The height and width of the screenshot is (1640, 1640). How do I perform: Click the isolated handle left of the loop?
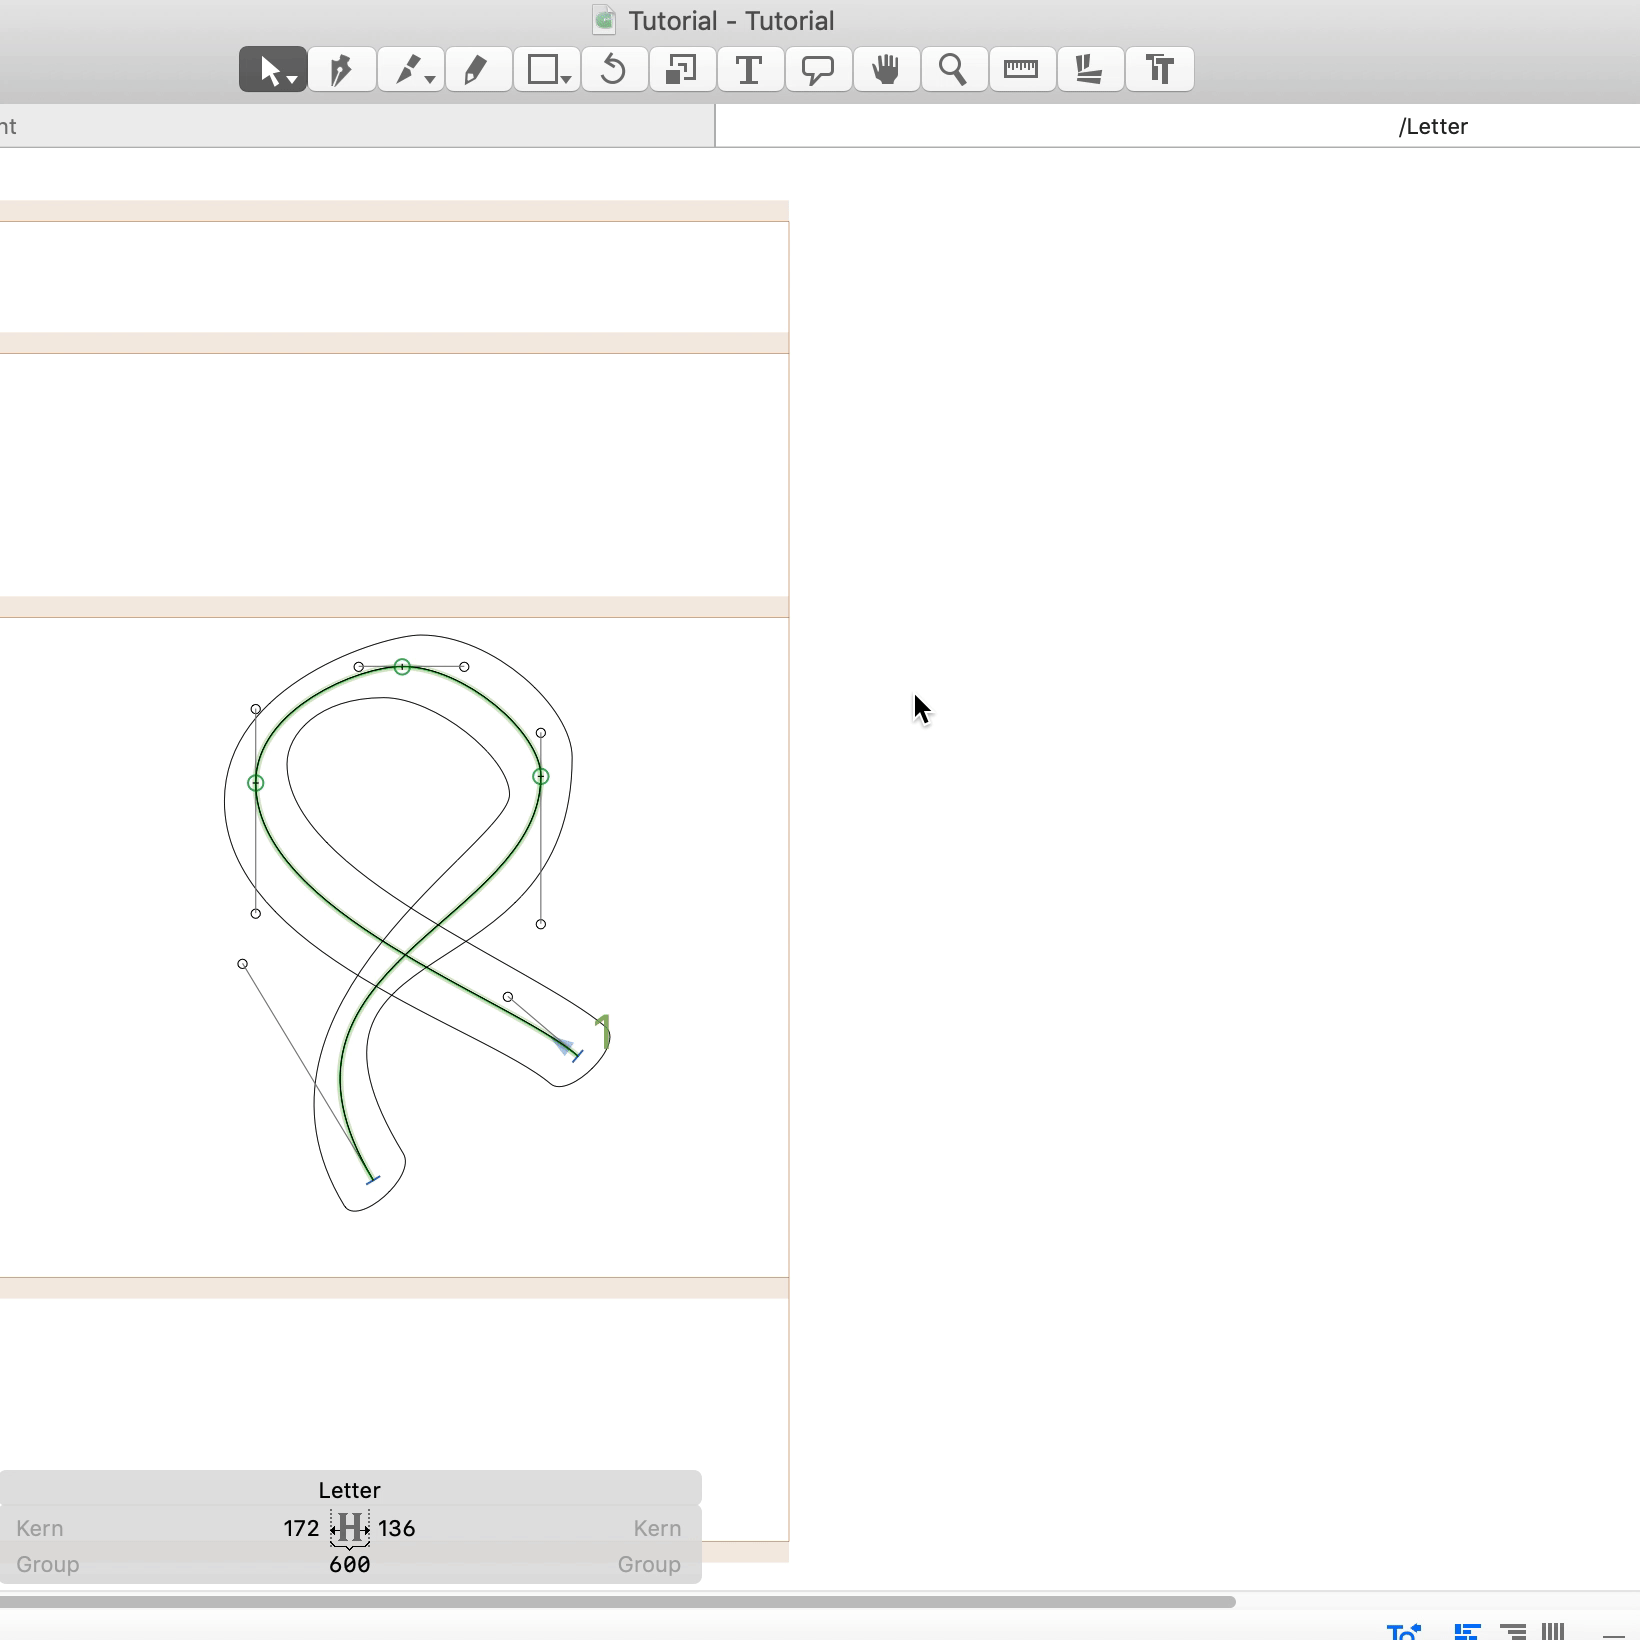click(x=243, y=964)
